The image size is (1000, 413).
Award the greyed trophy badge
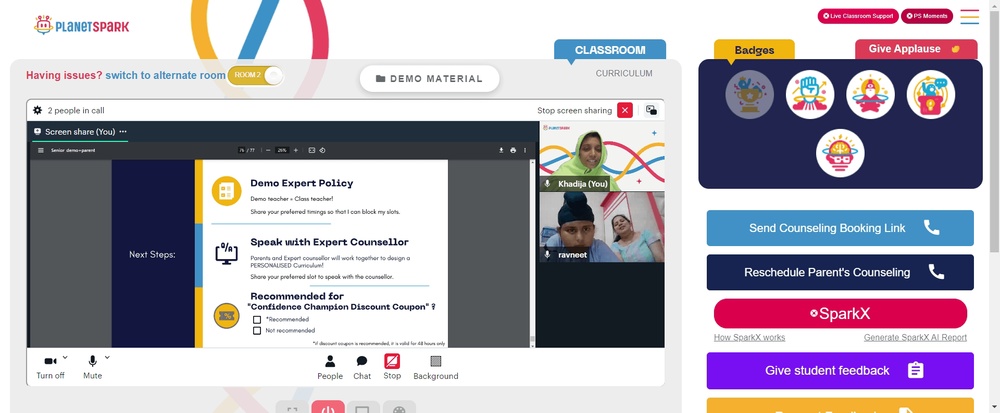(749, 94)
